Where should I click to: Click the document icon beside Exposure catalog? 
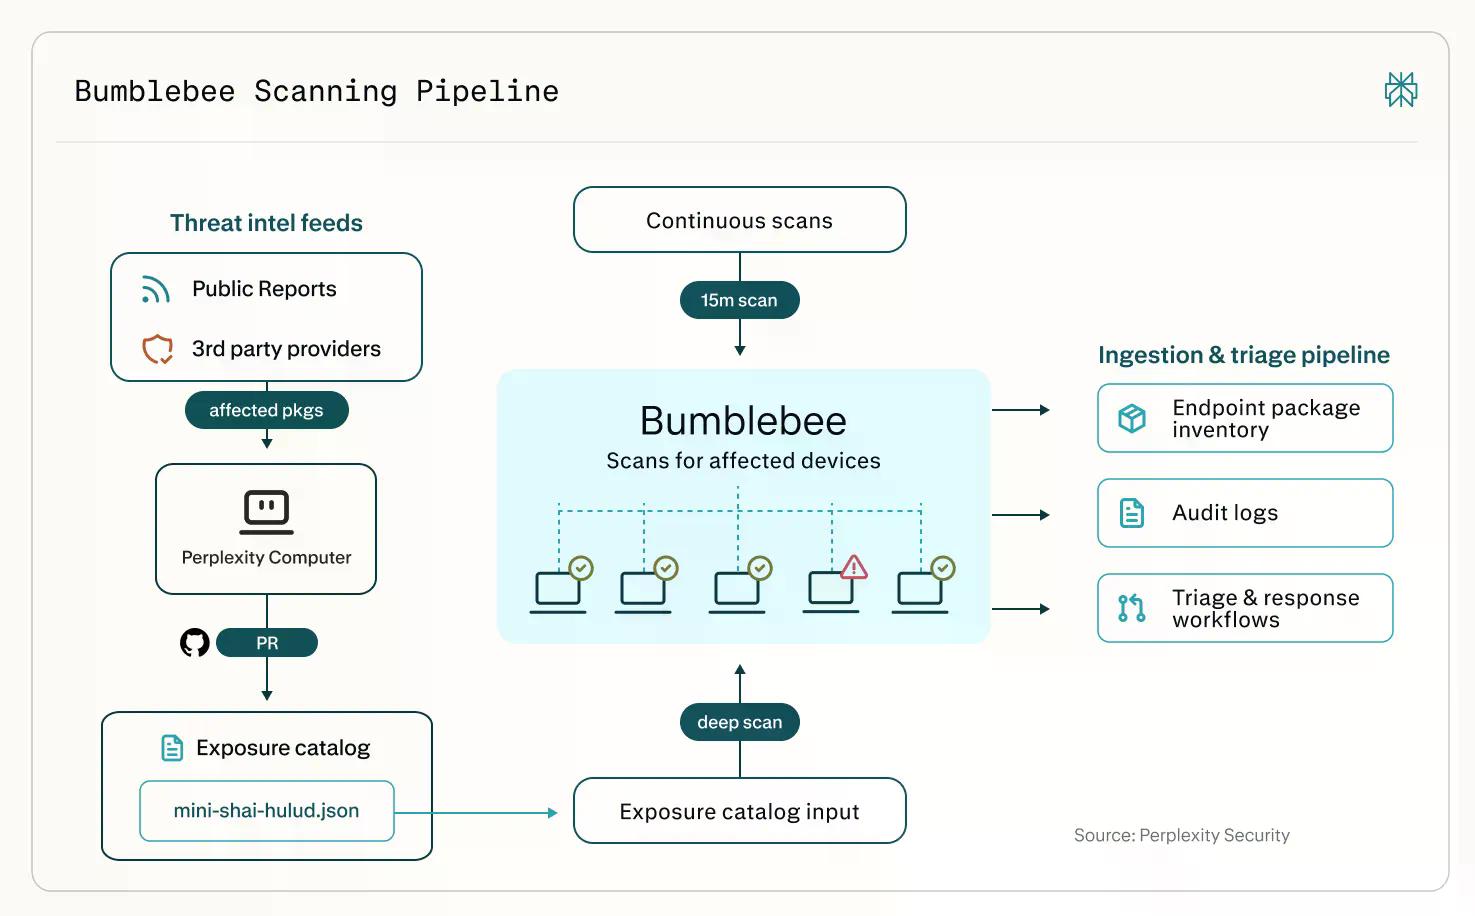172,748
